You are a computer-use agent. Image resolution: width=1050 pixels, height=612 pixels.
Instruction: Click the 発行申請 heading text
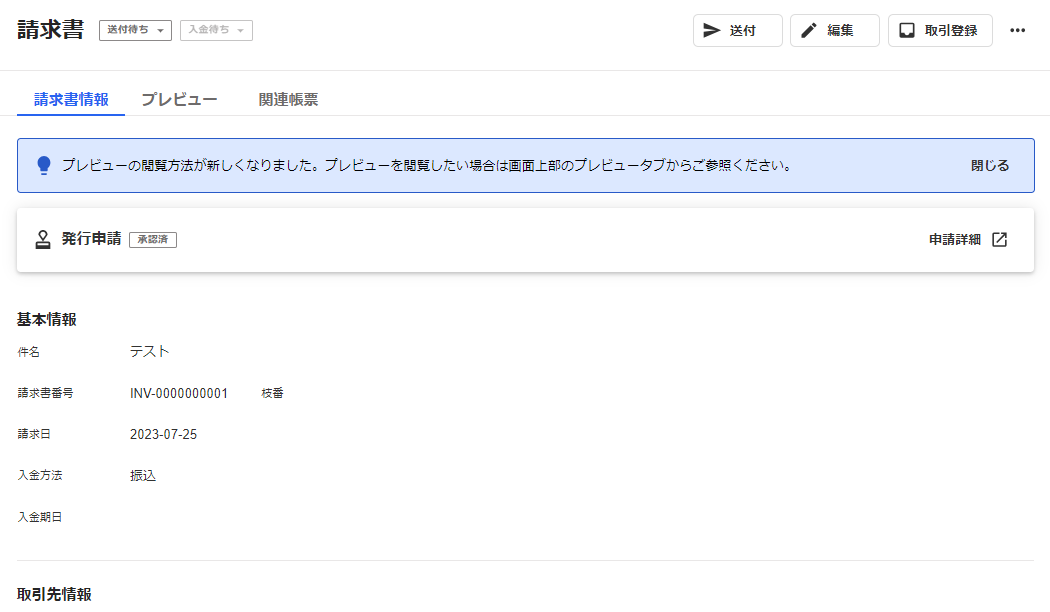pyautogui.click(x=91, y=238)
